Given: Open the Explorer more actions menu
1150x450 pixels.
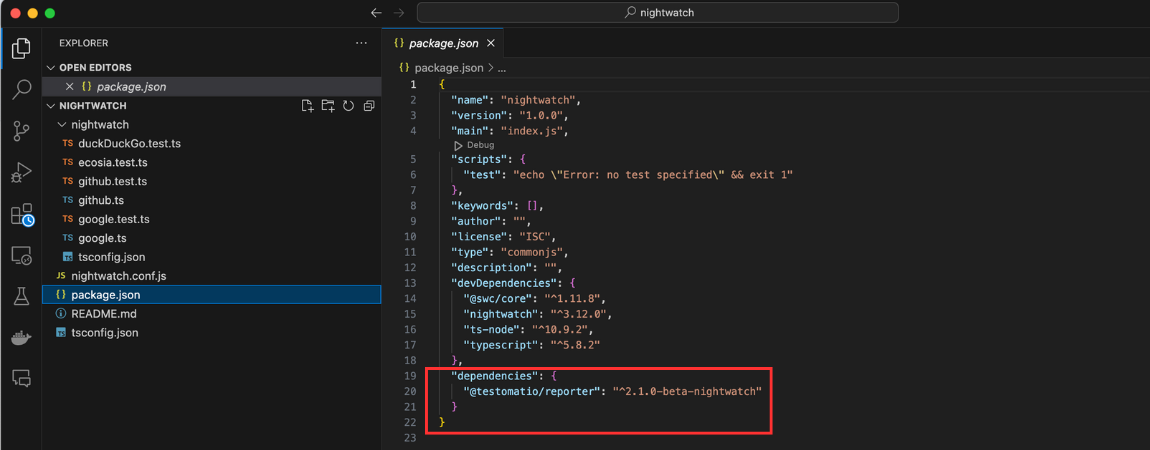Looking at the screenshot, I should [361, 43].
